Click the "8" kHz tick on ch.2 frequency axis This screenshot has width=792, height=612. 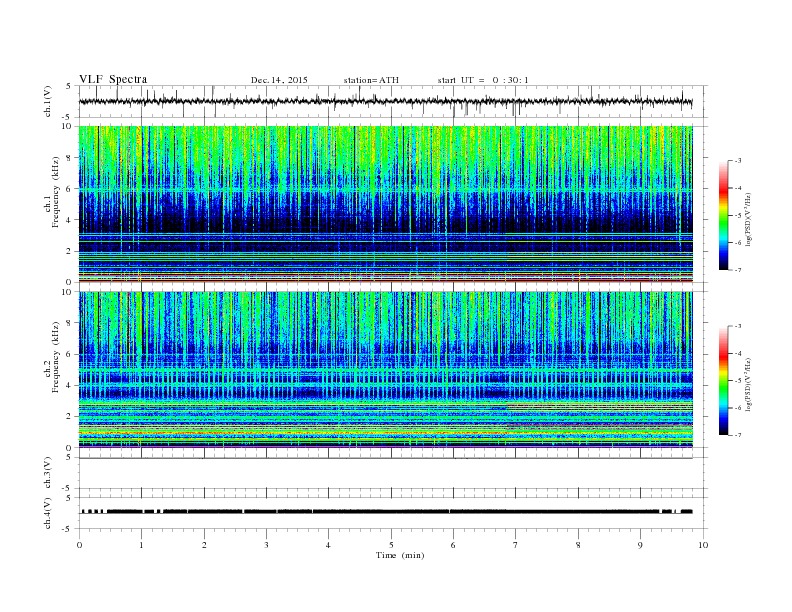tap(69, 323)
